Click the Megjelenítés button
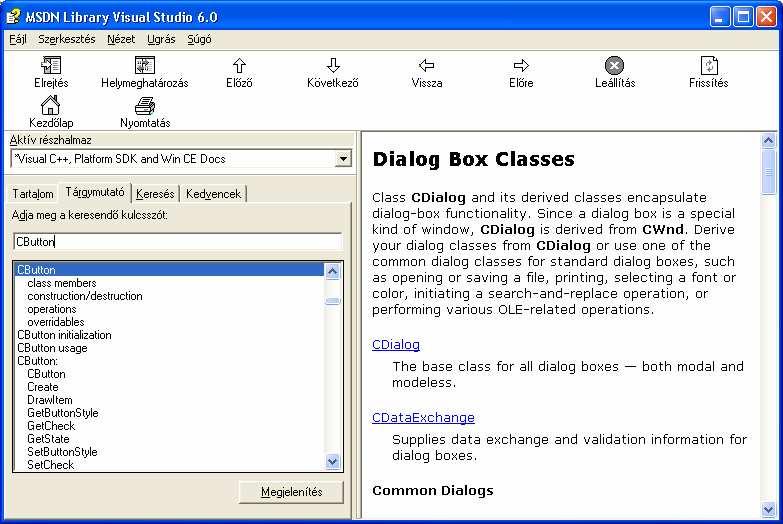Screen dimensions: 783x524 tap(291, 492)
